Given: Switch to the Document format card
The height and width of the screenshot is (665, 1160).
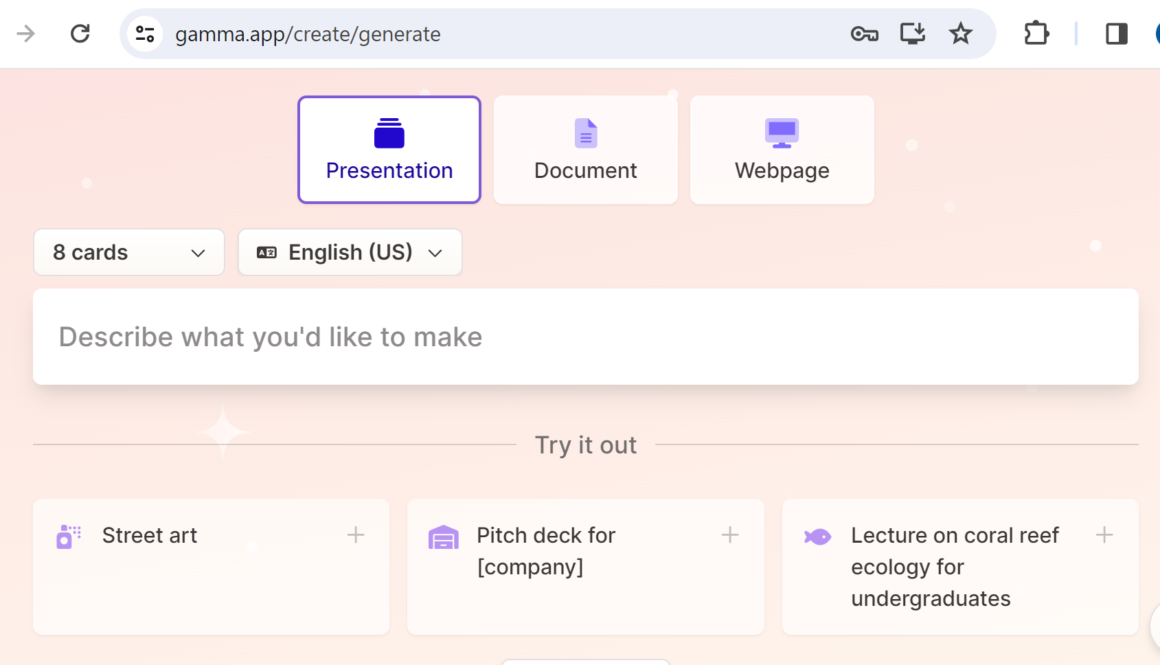Looking at the screenshot, I should click(x=585, y=150).
